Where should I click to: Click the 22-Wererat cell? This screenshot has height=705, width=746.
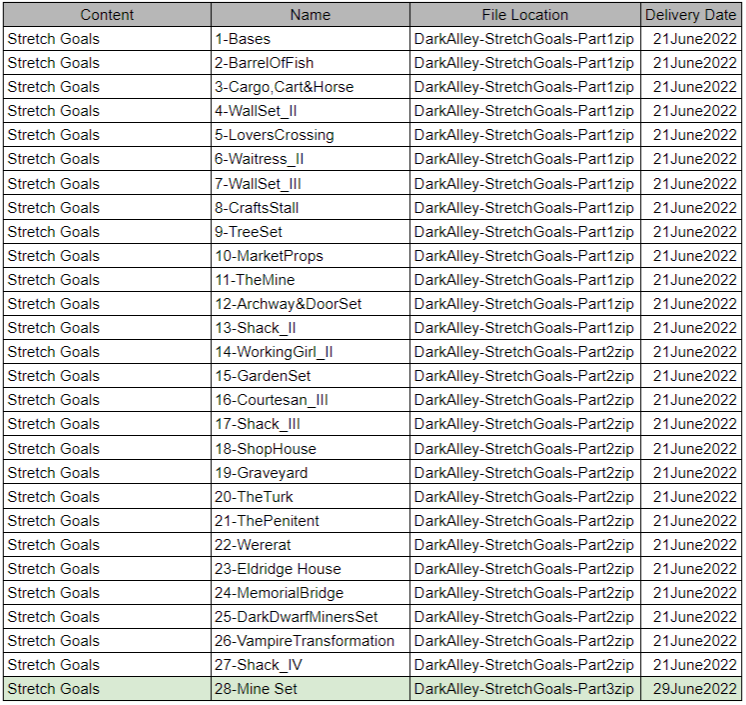click(310, 544)
